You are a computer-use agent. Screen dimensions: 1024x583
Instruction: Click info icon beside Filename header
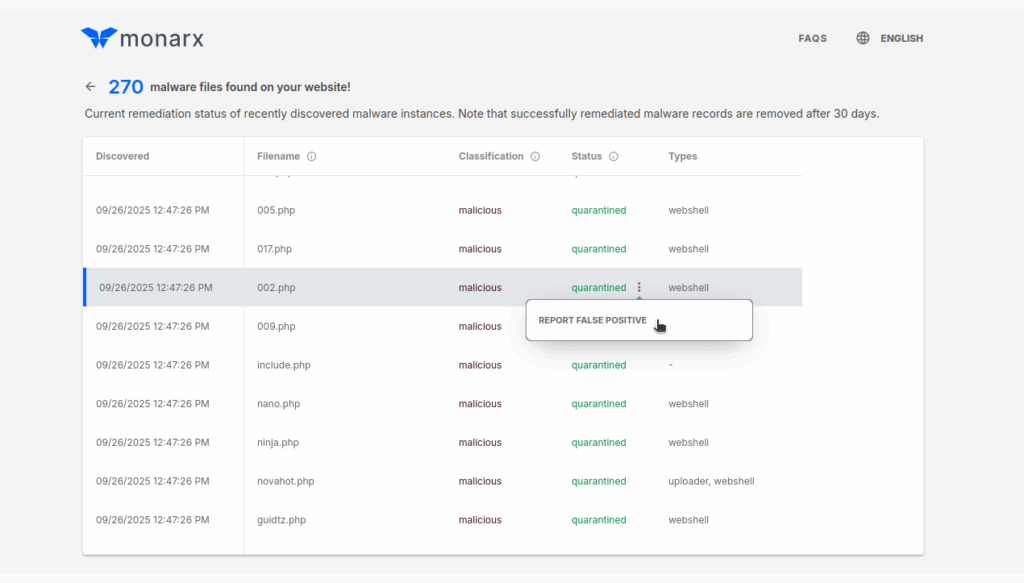[x=311, y=157]
